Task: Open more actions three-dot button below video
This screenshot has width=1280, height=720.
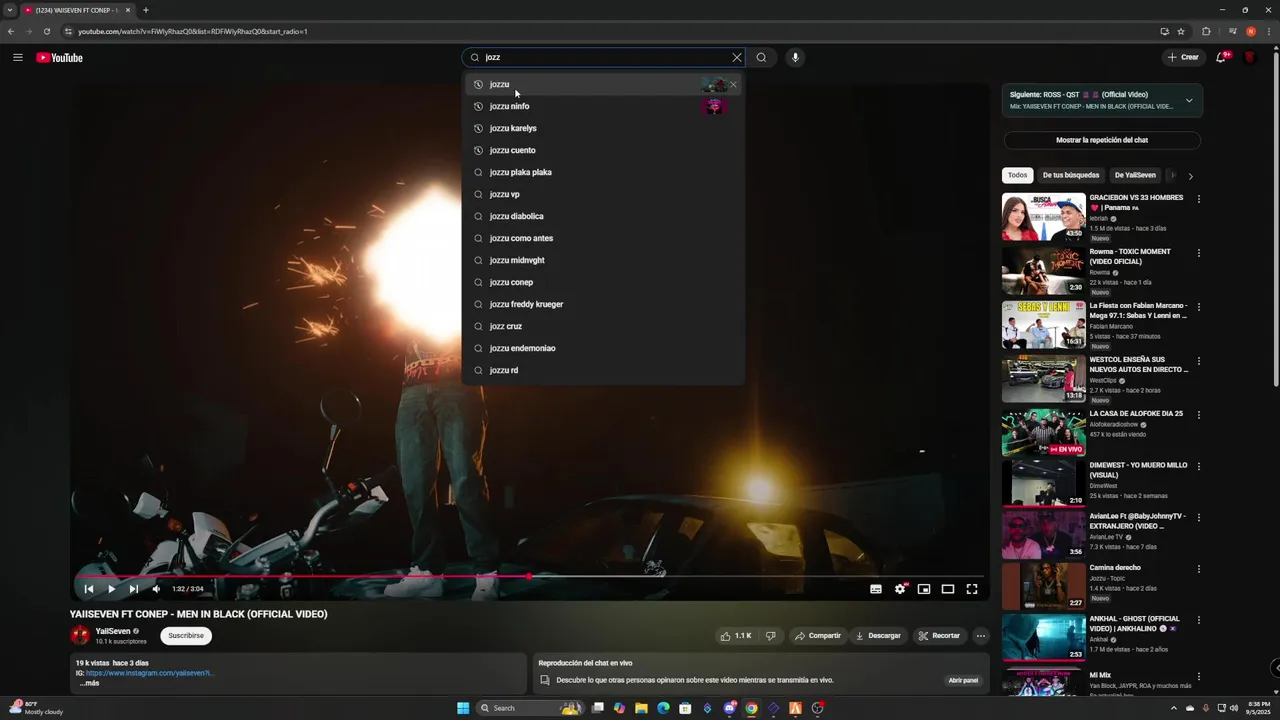Action: click(980, 635)
